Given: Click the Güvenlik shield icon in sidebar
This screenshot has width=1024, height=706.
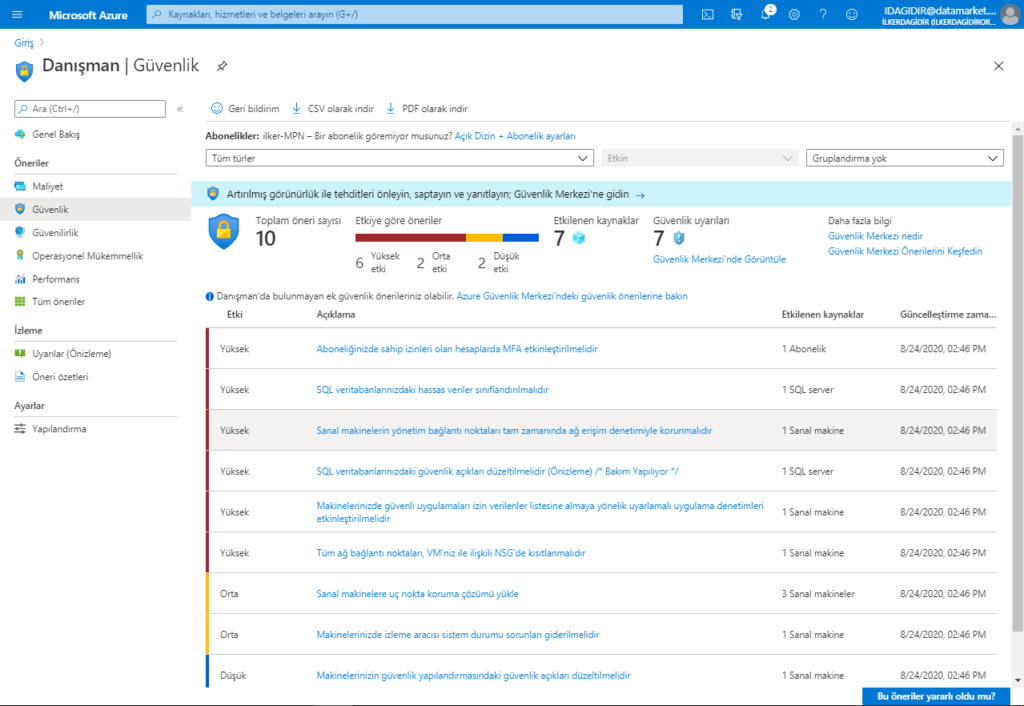Looking at the screenshot, I should pyautogui.click(x=20, y=210).
